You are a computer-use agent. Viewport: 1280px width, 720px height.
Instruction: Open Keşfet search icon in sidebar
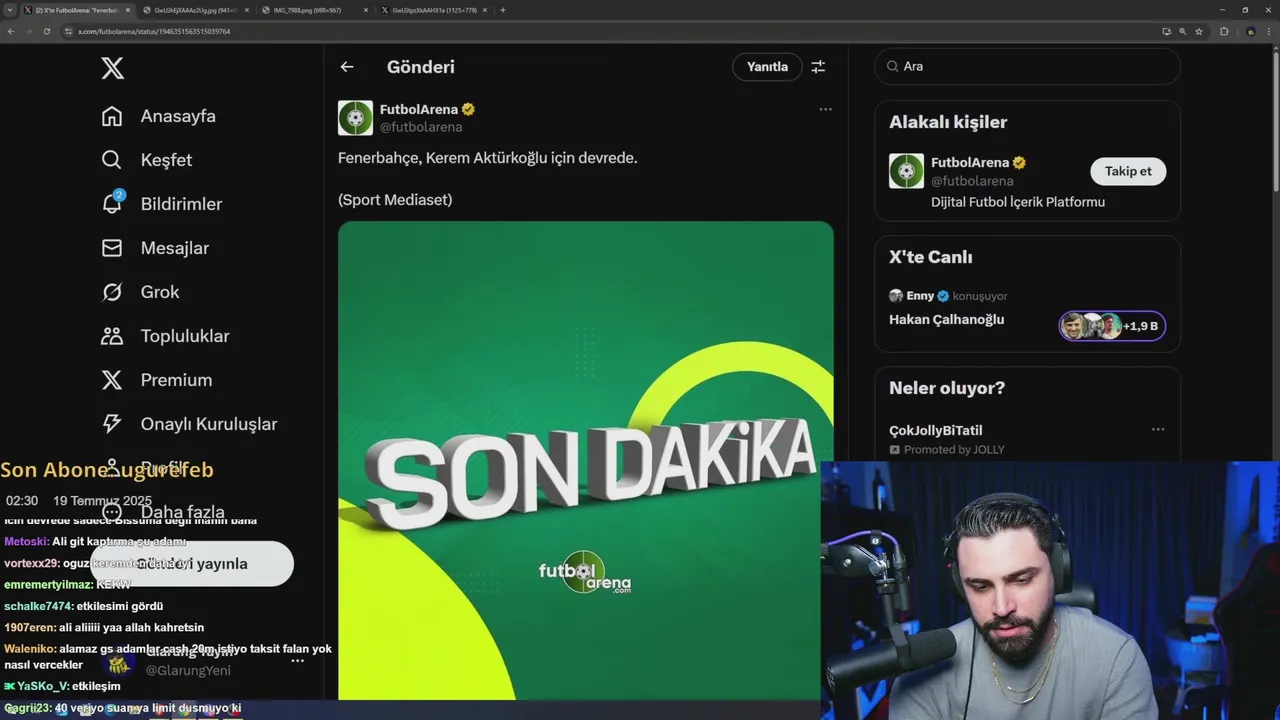click(x=112, y=160)
